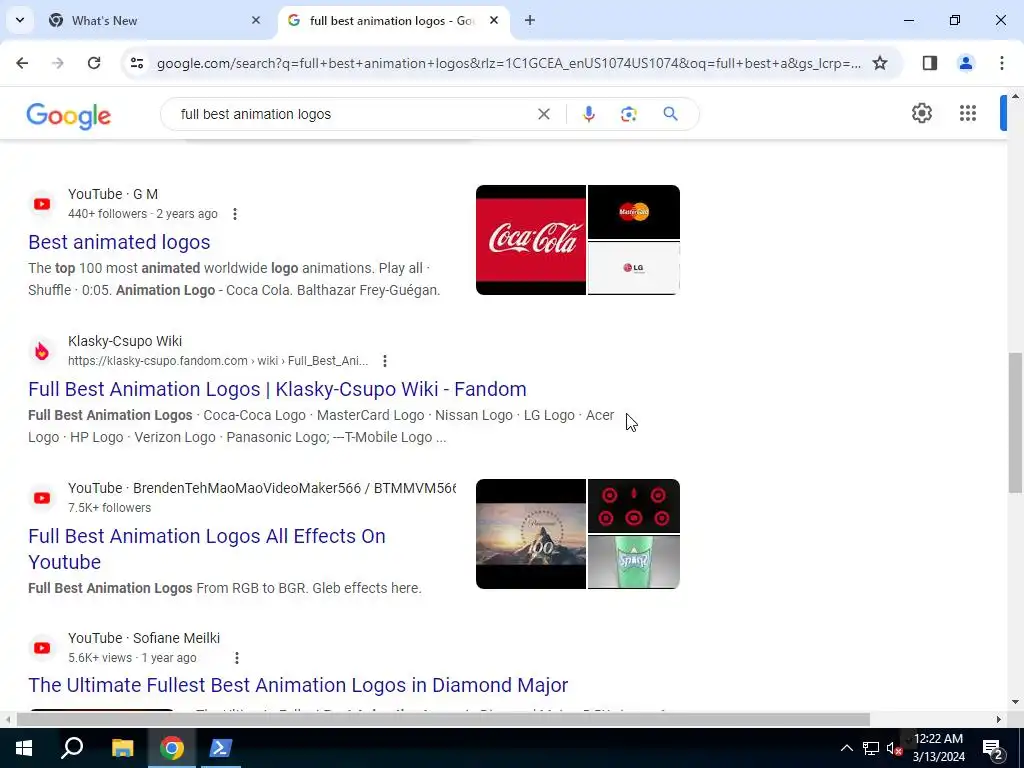This screenshot has height=768, width=1024.
Task: Click YouTube icon beside Sofiane Meilki
Action: [42, 648]
